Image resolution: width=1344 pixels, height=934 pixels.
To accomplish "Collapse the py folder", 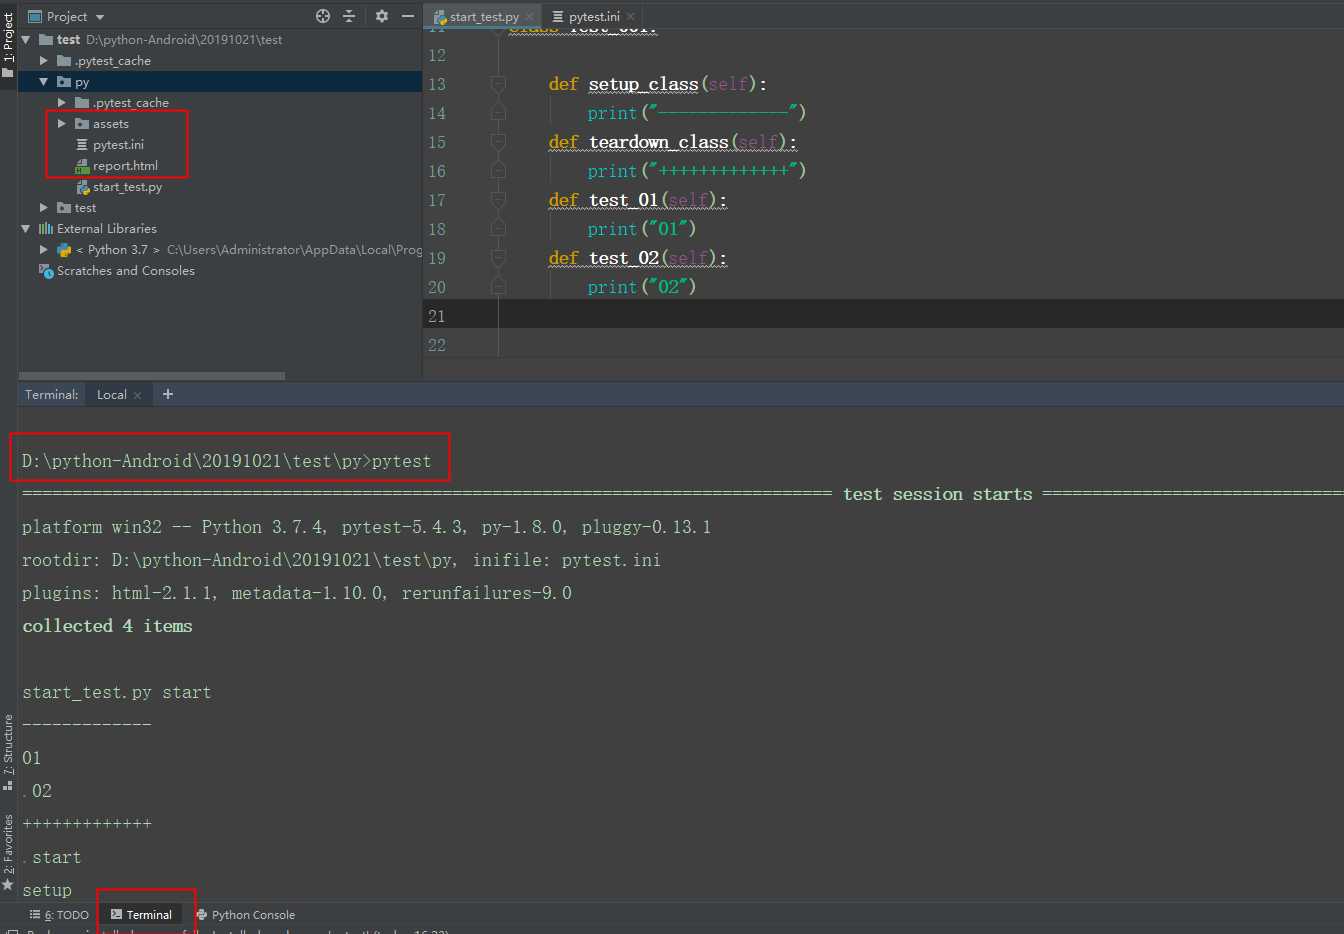I will (x=44, y=82).
